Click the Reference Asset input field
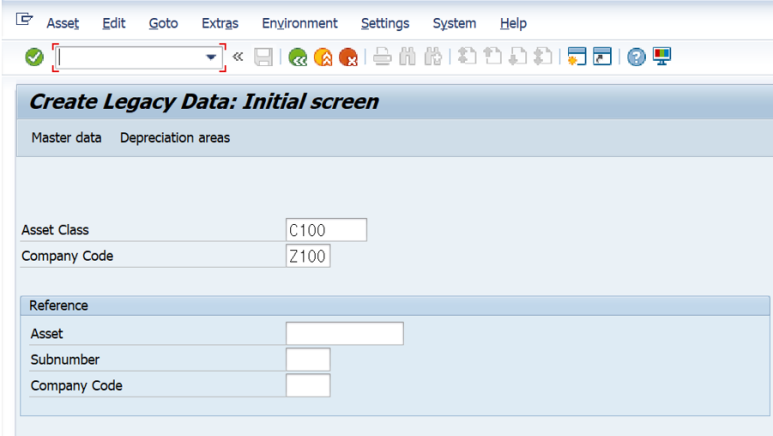773x436 pixels. [345, 333]
